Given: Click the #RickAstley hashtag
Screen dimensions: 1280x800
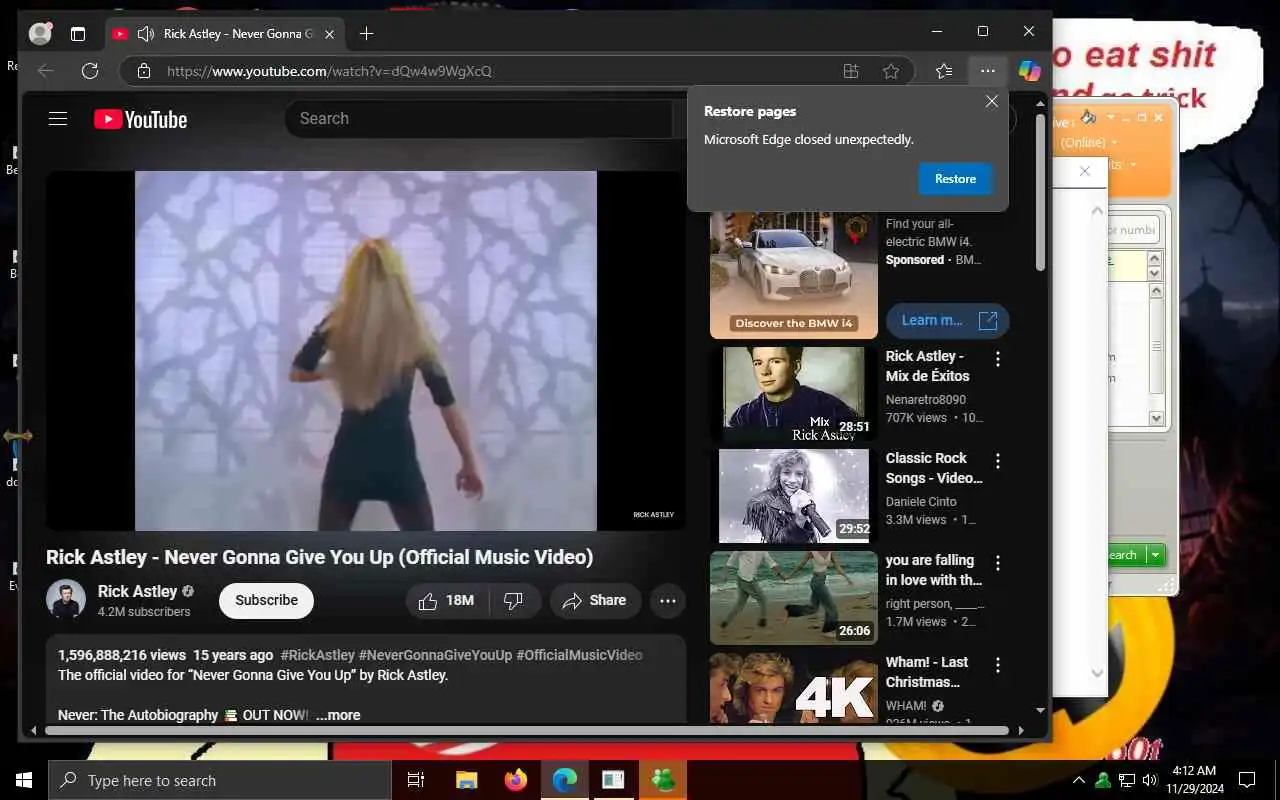Looking at the screenshot, I should 318,655.
